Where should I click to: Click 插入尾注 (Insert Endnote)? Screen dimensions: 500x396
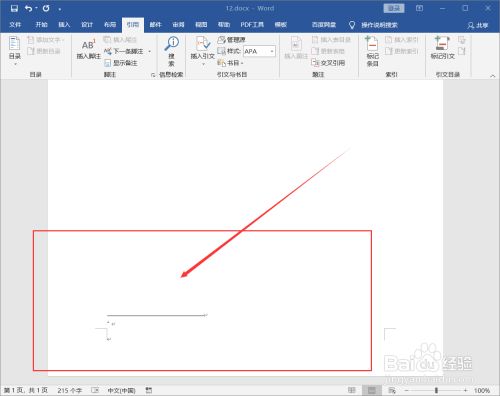[120, 40]
